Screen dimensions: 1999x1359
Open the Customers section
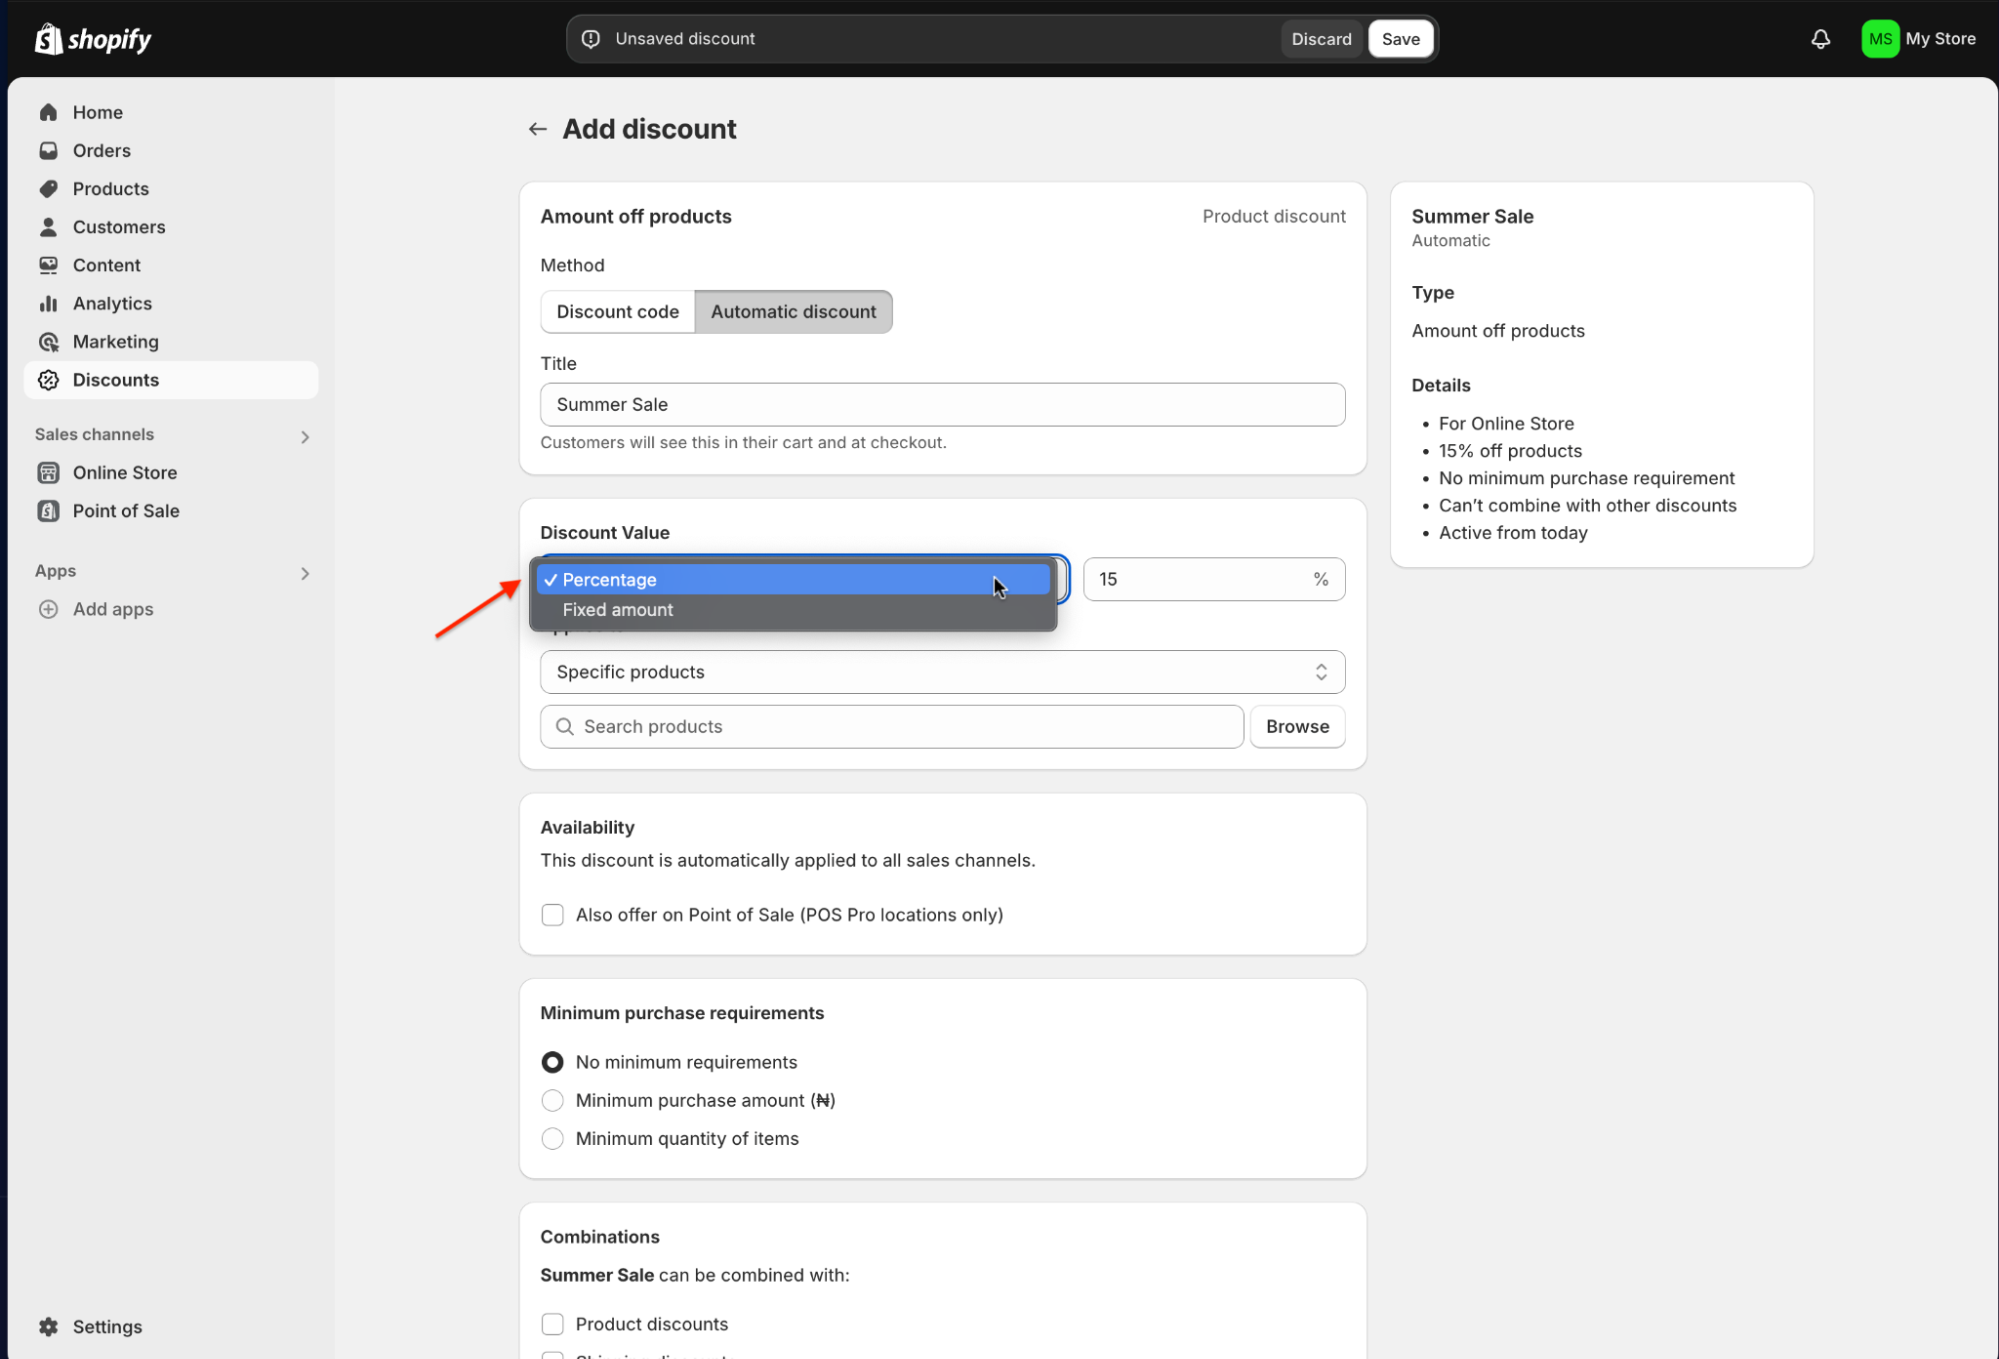[118, 226]
